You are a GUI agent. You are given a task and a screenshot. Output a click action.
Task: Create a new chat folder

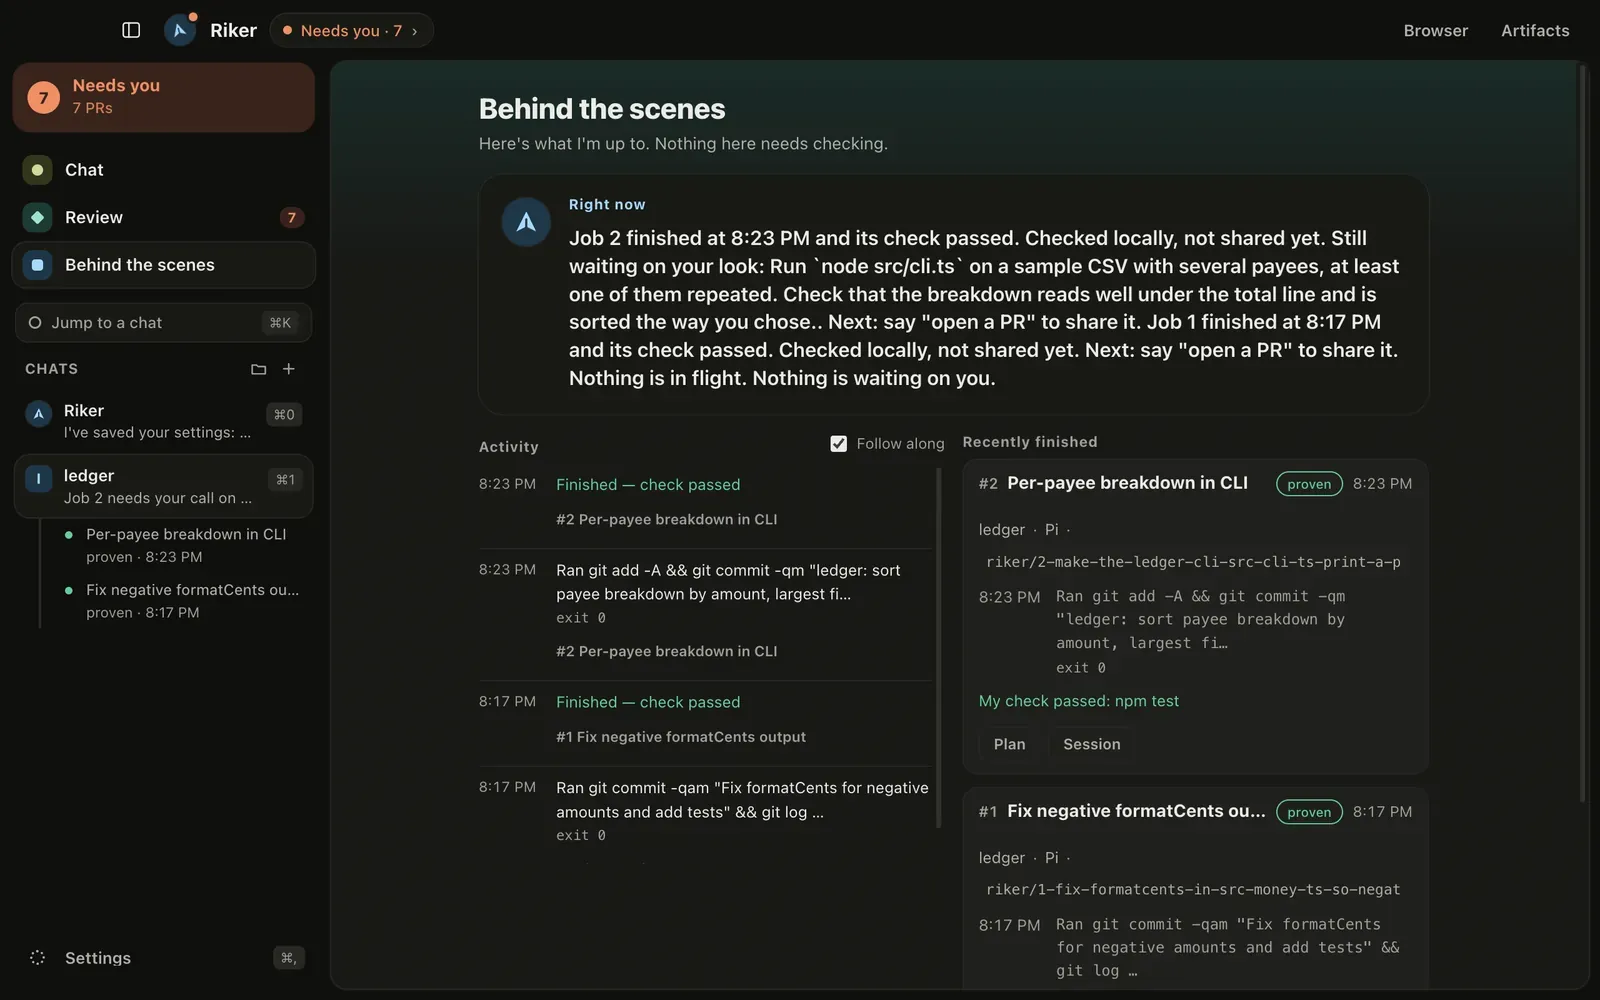click(x=258, y=369)
